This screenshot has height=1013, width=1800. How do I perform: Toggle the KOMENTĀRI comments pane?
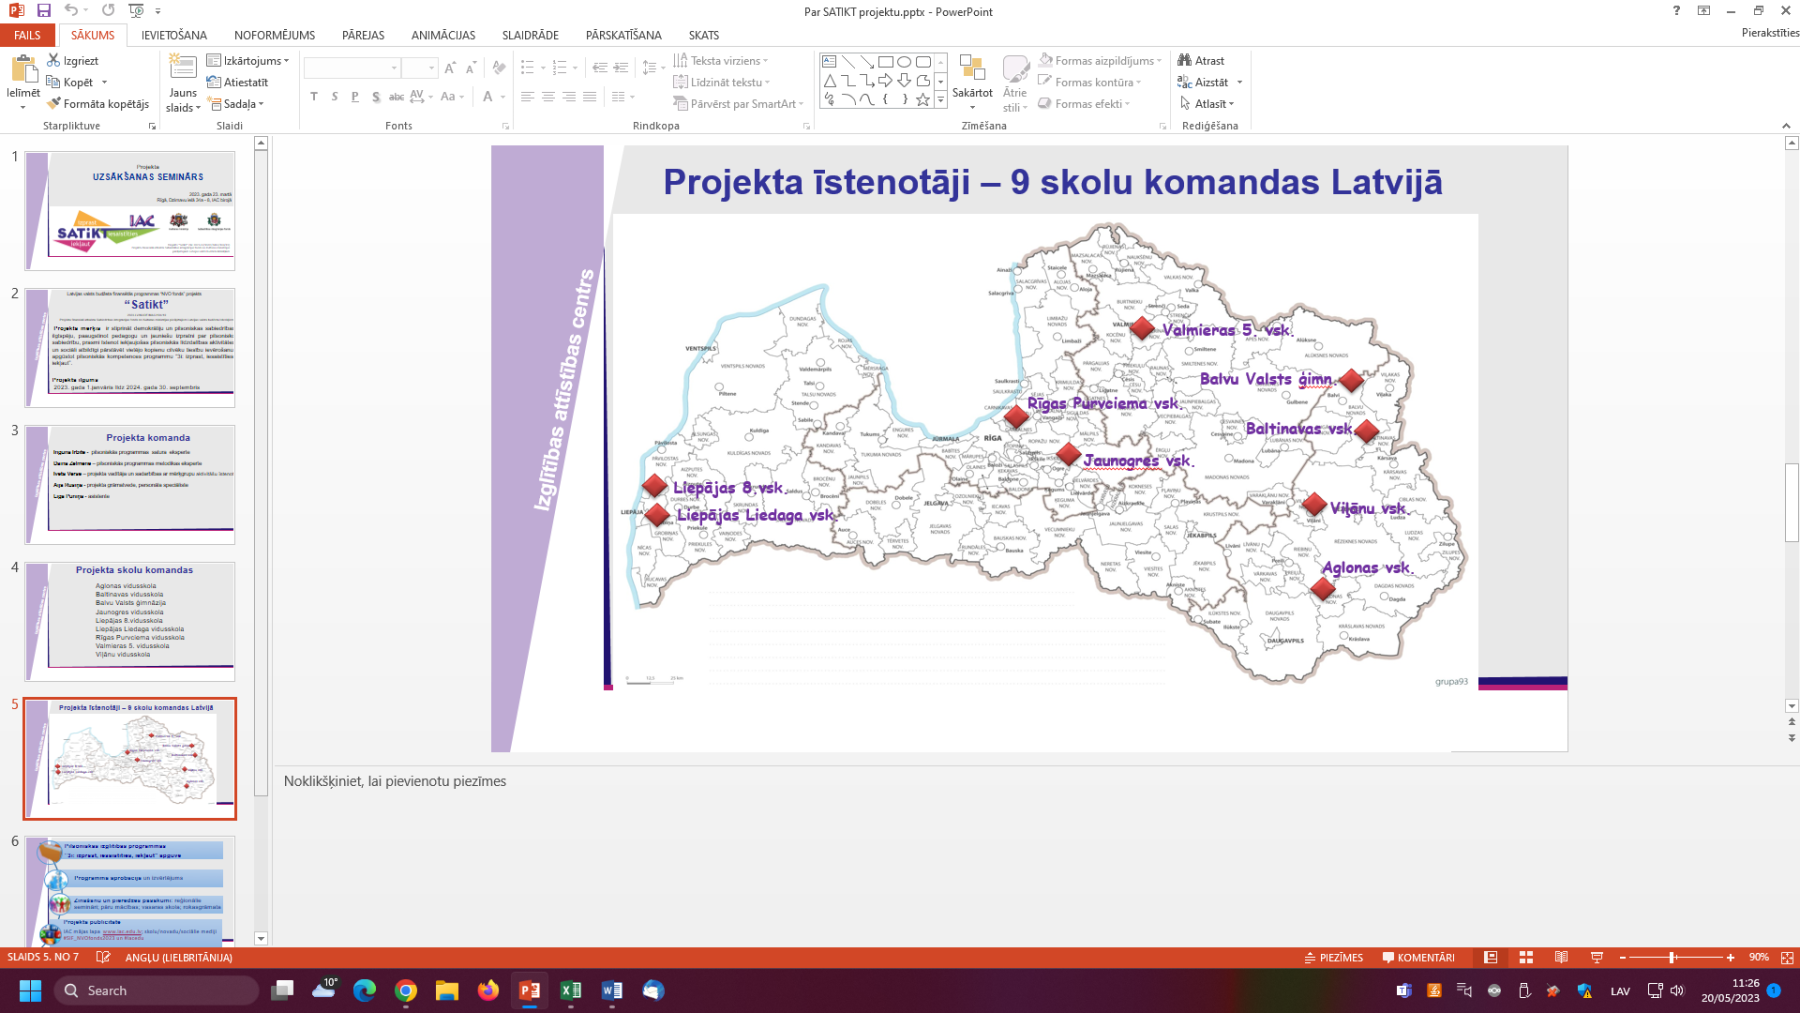tap(1418, 958)
